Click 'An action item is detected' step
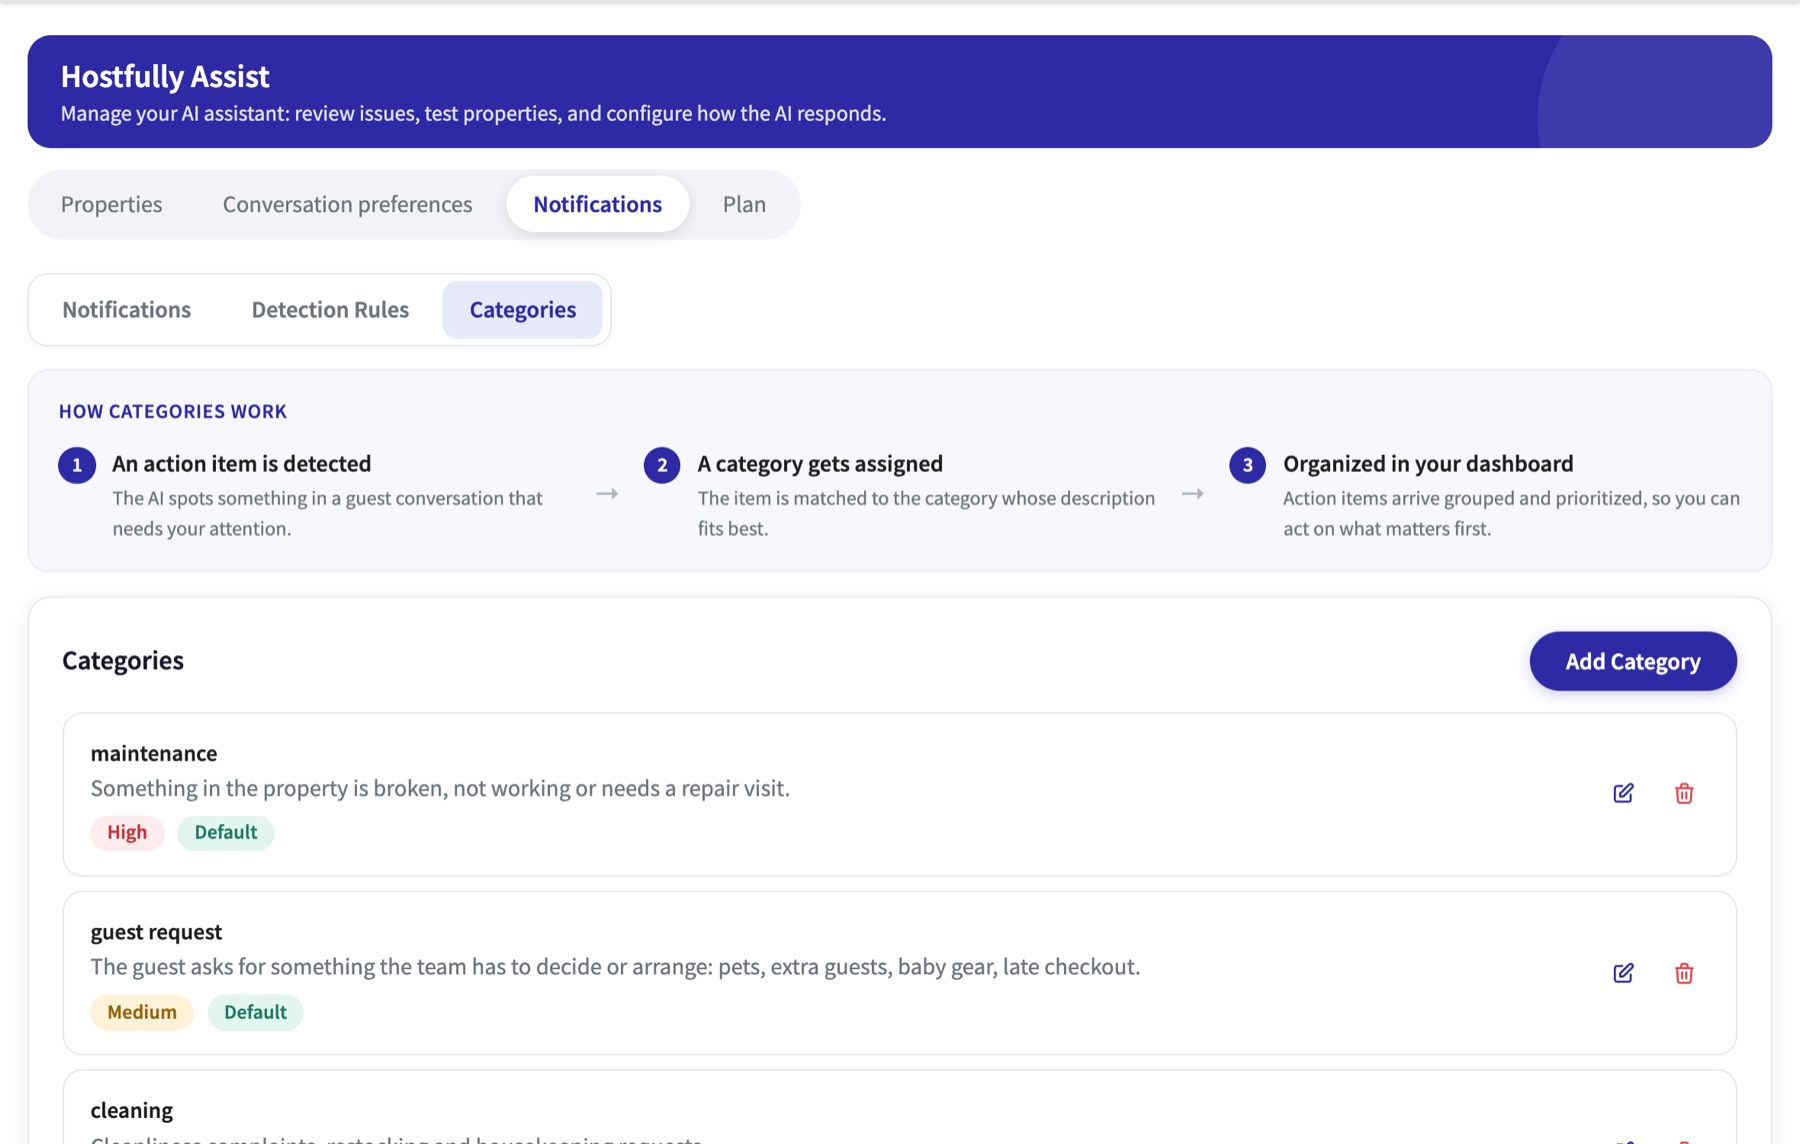 (241, 464)
